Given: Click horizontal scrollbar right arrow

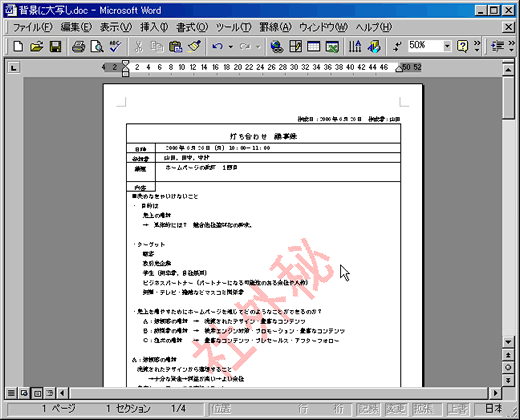Looking at the screenshot, I should pos(495,393).
